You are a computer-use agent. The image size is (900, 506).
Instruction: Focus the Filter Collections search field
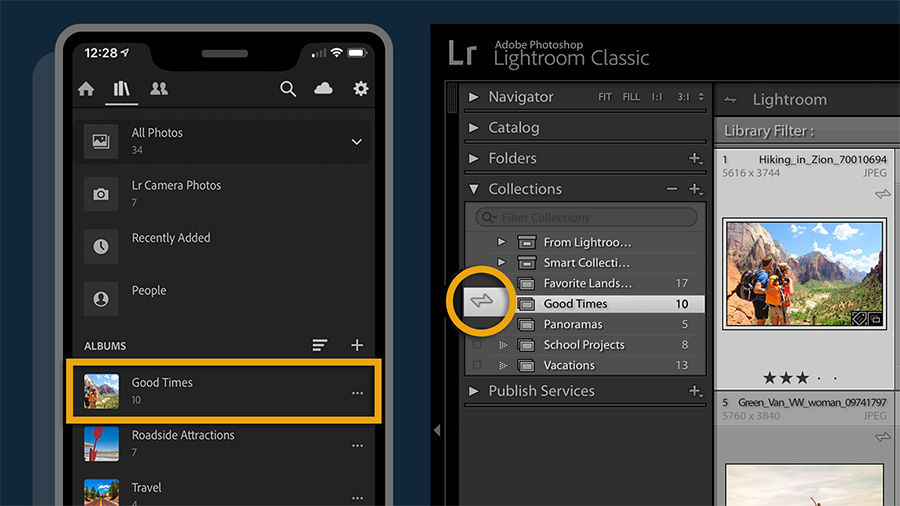pyautogui.click(x=586, y=217)
